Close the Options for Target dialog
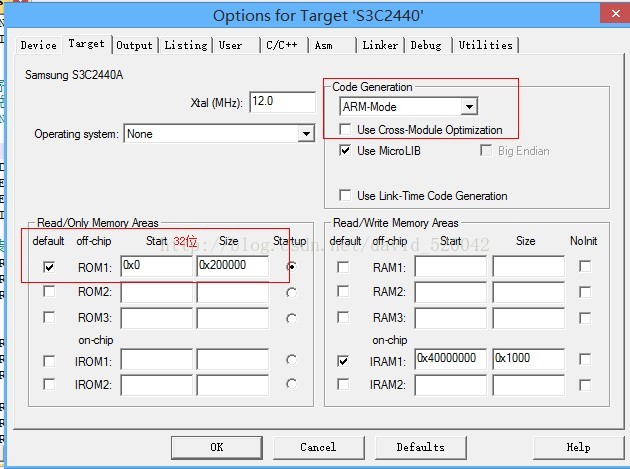This screenshot has height=469, width=630. [615, 14]
